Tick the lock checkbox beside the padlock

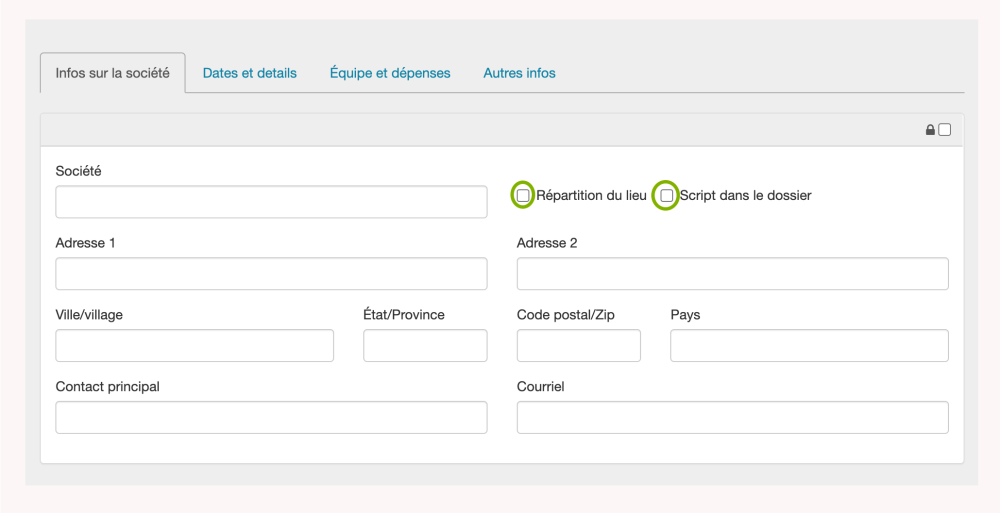tap(945, 130)
